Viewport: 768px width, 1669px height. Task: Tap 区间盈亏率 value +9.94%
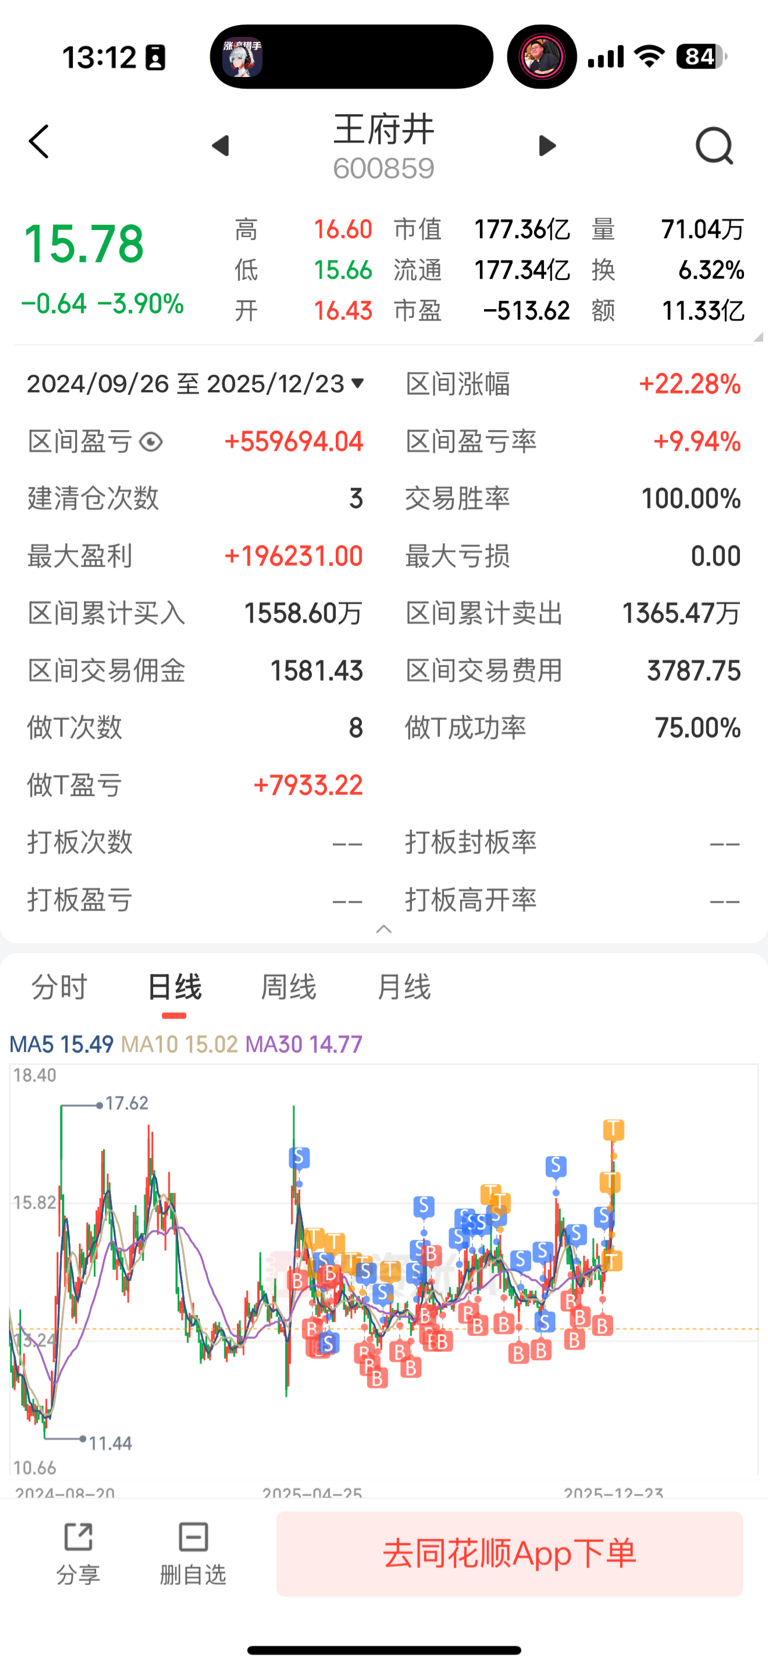click(x=696, y=442)
